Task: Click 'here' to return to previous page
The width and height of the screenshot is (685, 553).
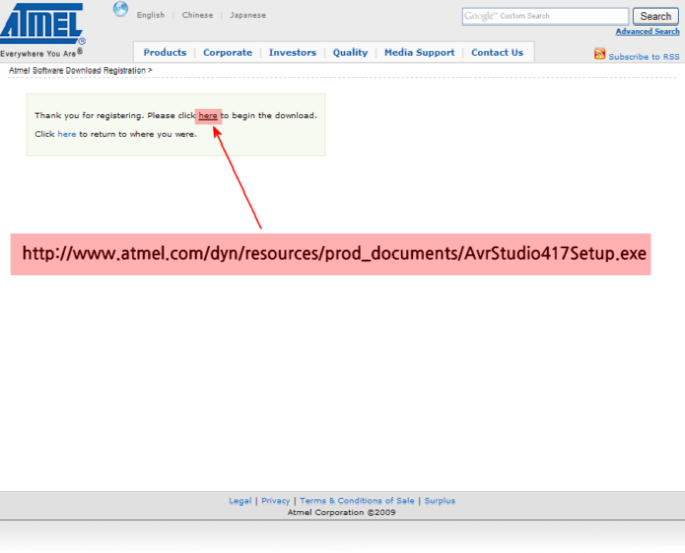Action: point(67,134)
